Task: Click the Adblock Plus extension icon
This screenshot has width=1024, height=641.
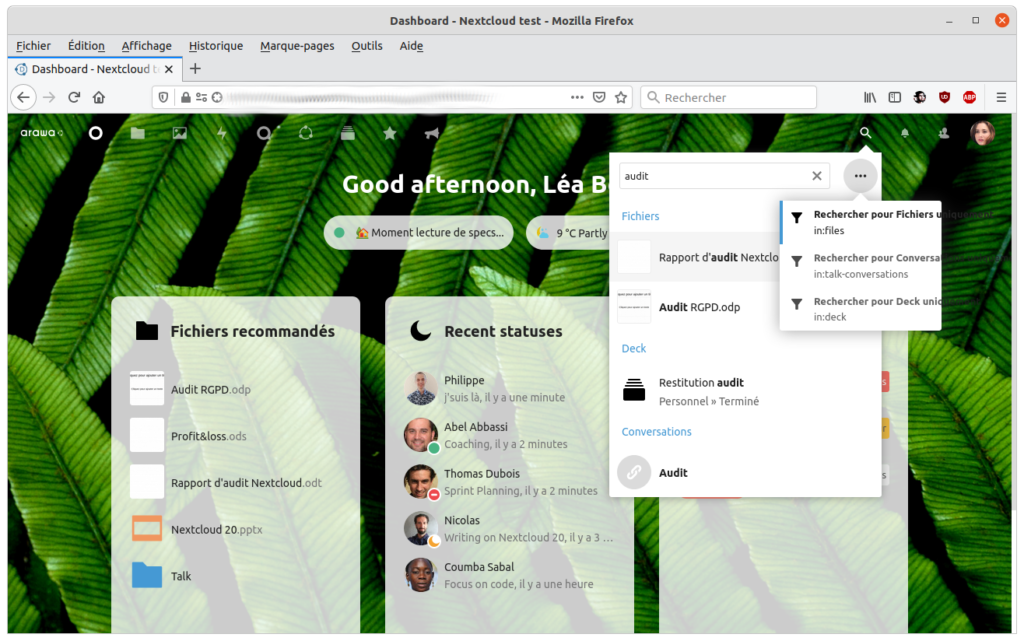Action: pos(969,97)
